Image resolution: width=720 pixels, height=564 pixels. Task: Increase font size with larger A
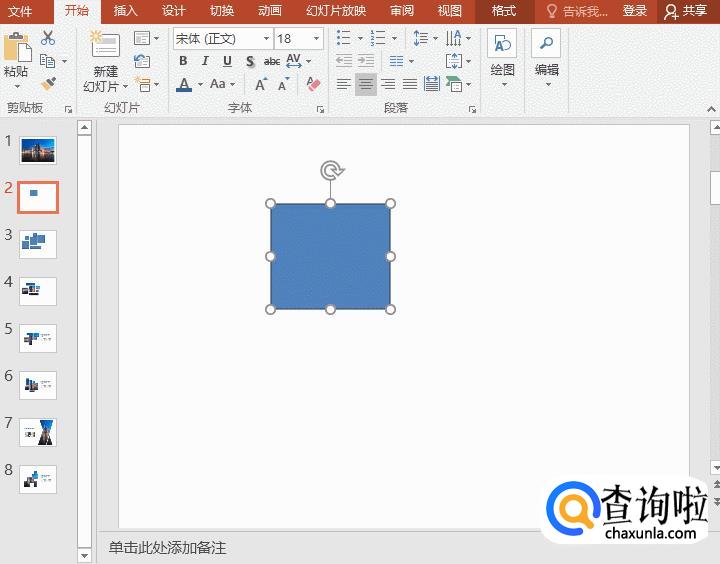[x=261, y=84]
